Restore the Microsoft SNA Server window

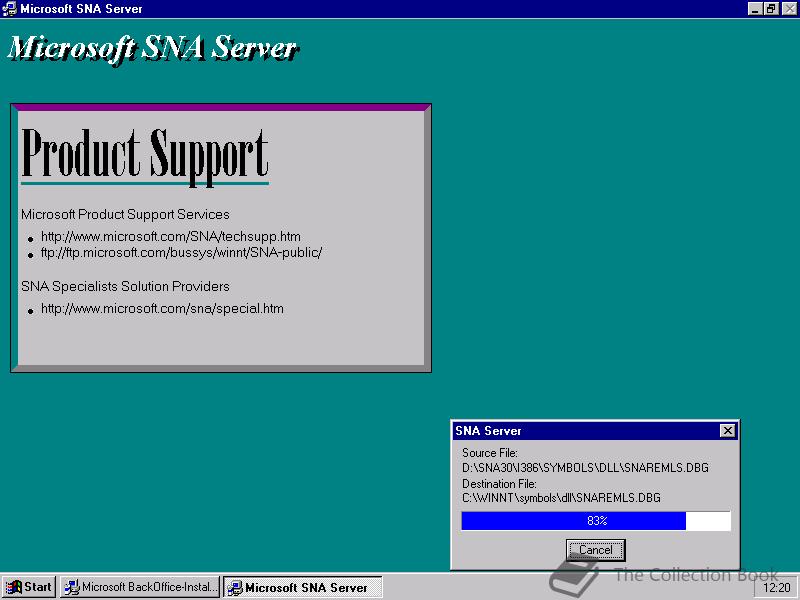770,9
